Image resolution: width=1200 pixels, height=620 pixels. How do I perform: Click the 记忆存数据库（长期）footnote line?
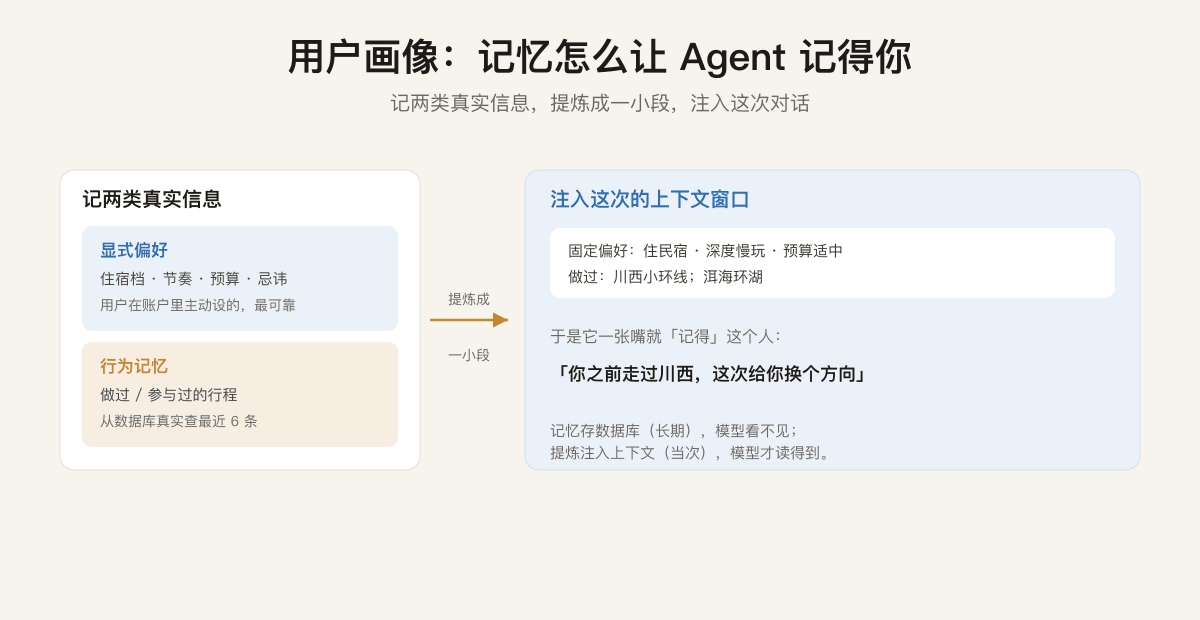pos(674,430)
